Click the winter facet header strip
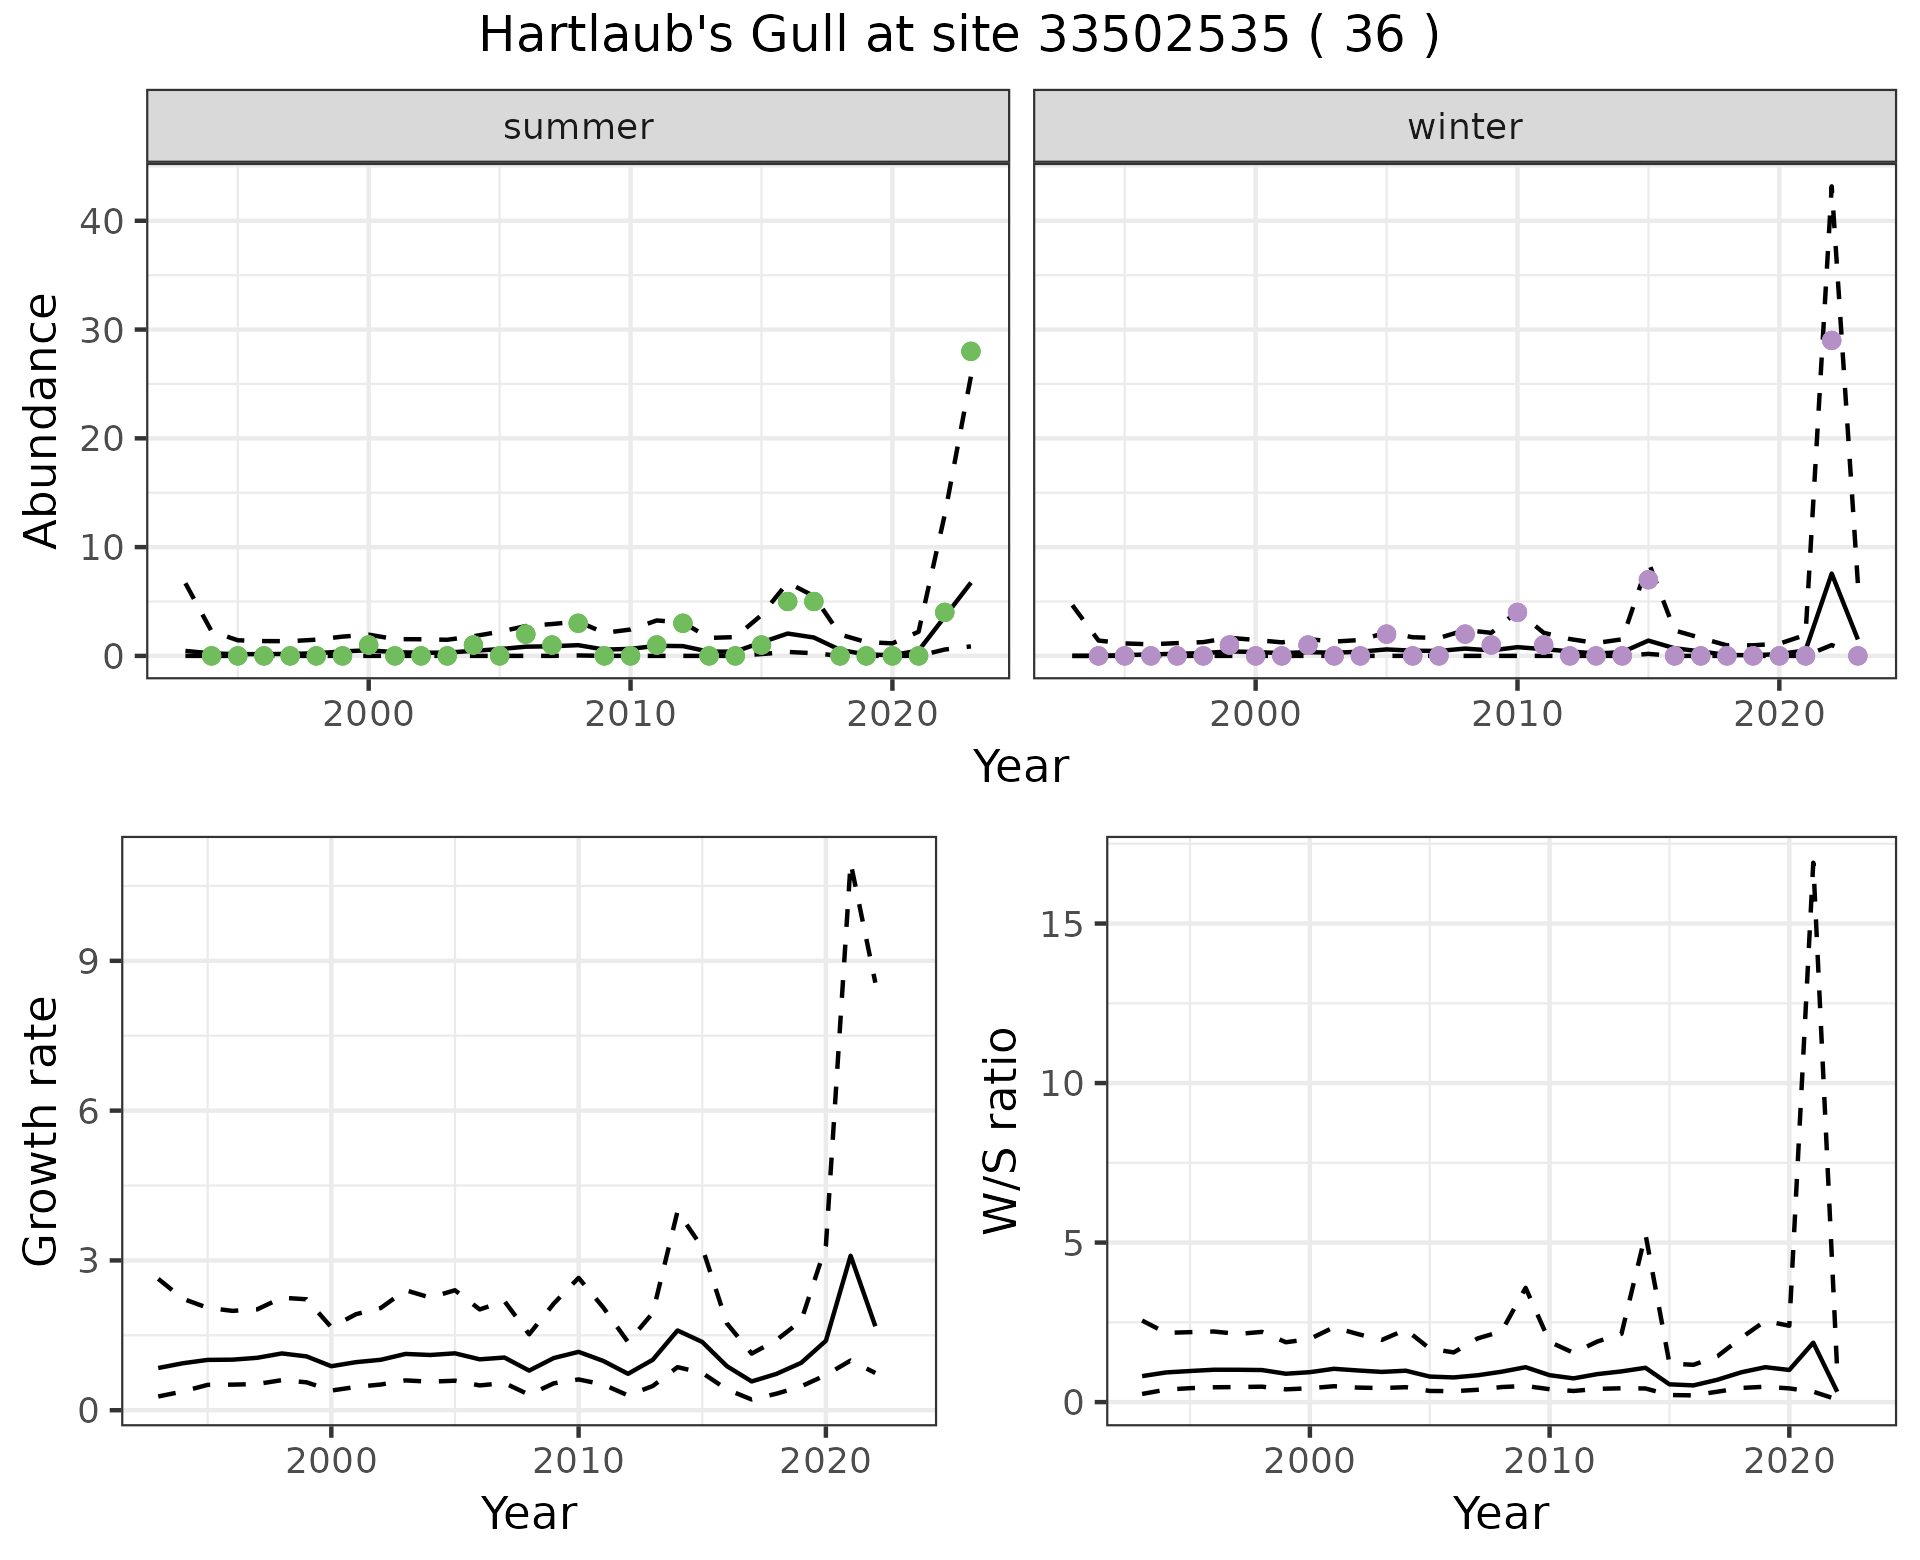1920x1560 pixels. pyautogui.click(x=1464, y=127)
